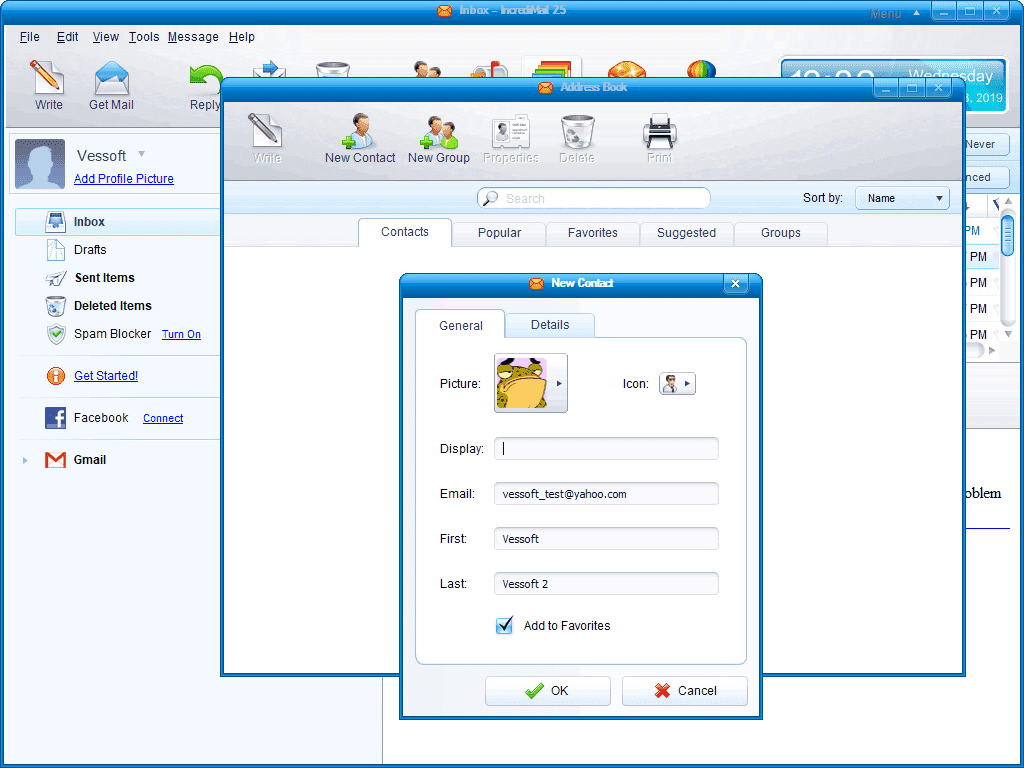Open the Icon selector dropdown in New Contact
1024x768 pixels.
[x=677, y=383]
